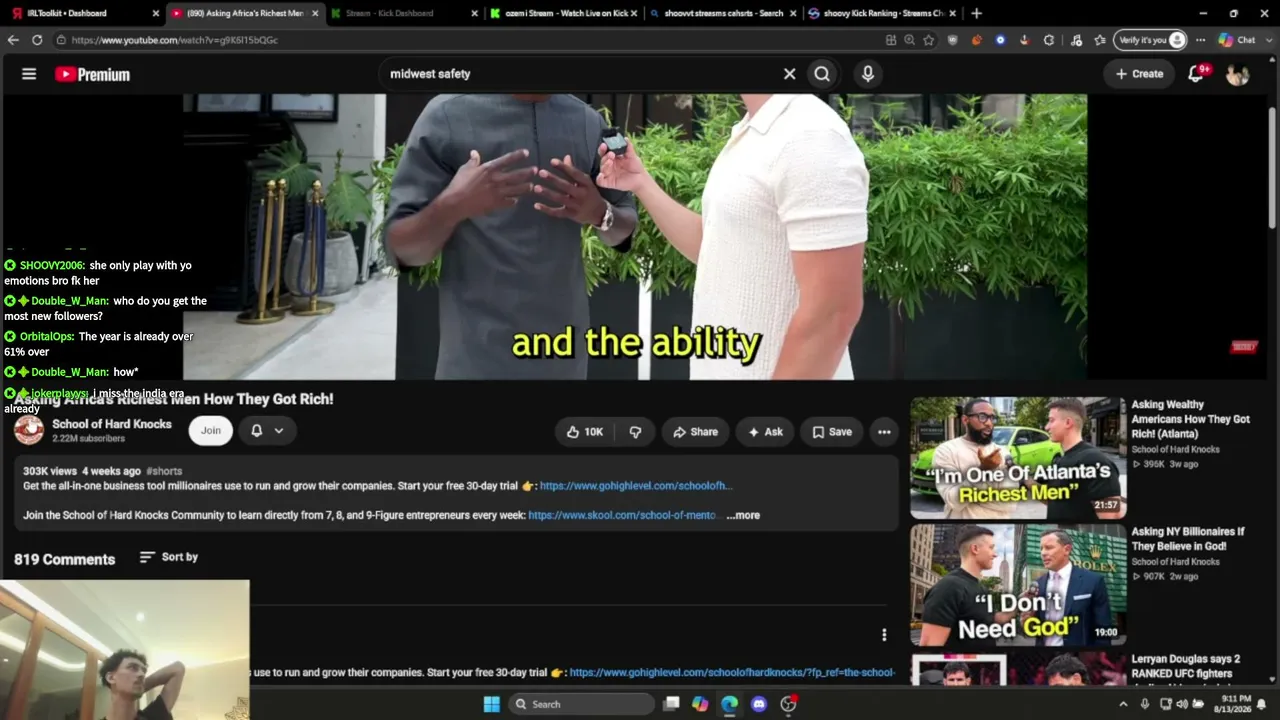Run search with the magnifier button
This screenshot has height=720, width=1280.
click(x=822, y=74)
